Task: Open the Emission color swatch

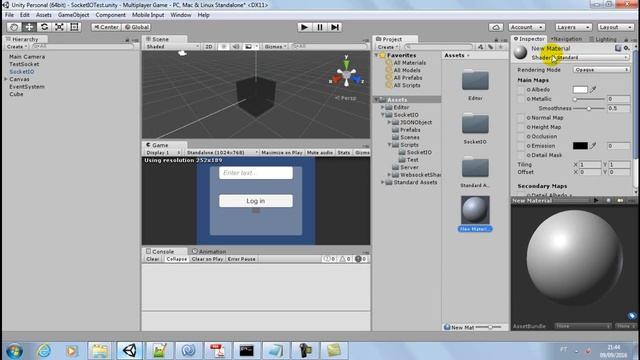Action: [x=580, y=146]
